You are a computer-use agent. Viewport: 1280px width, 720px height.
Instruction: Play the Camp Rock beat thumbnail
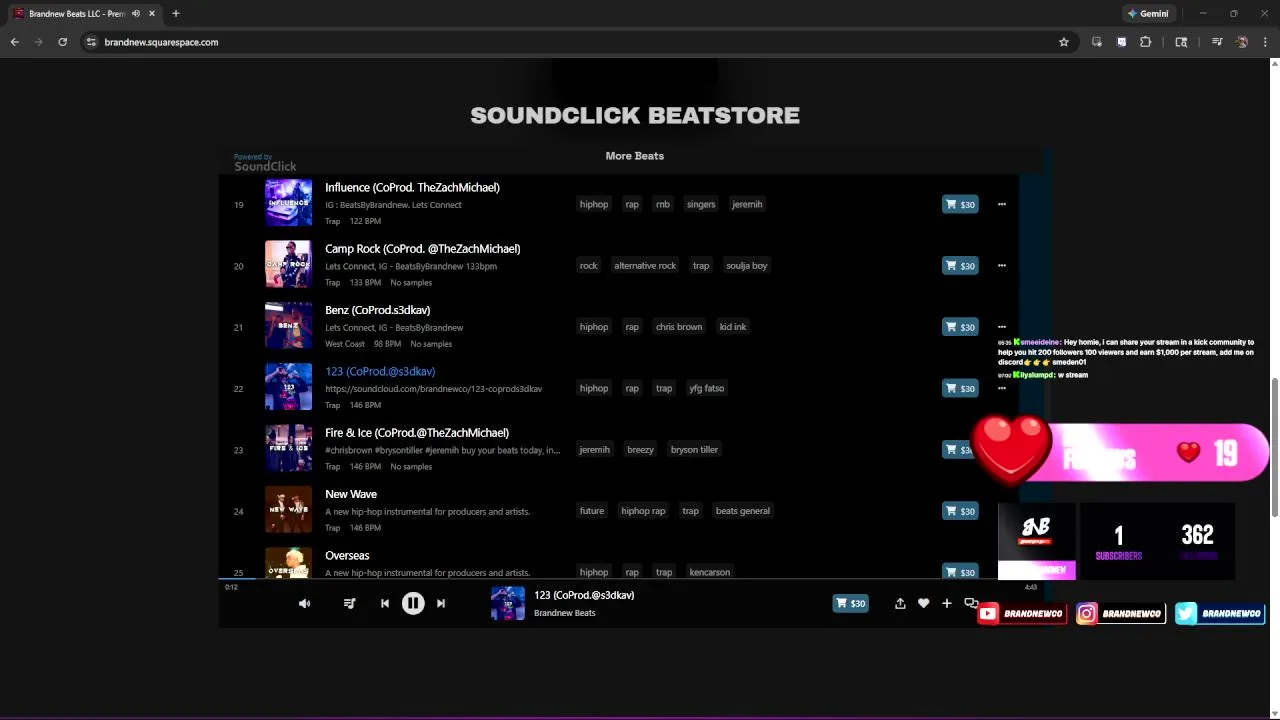coord(288,265)
